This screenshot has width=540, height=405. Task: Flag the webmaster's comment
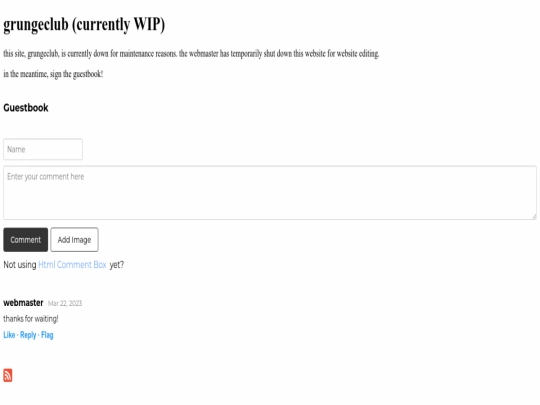tap(47, 335)
